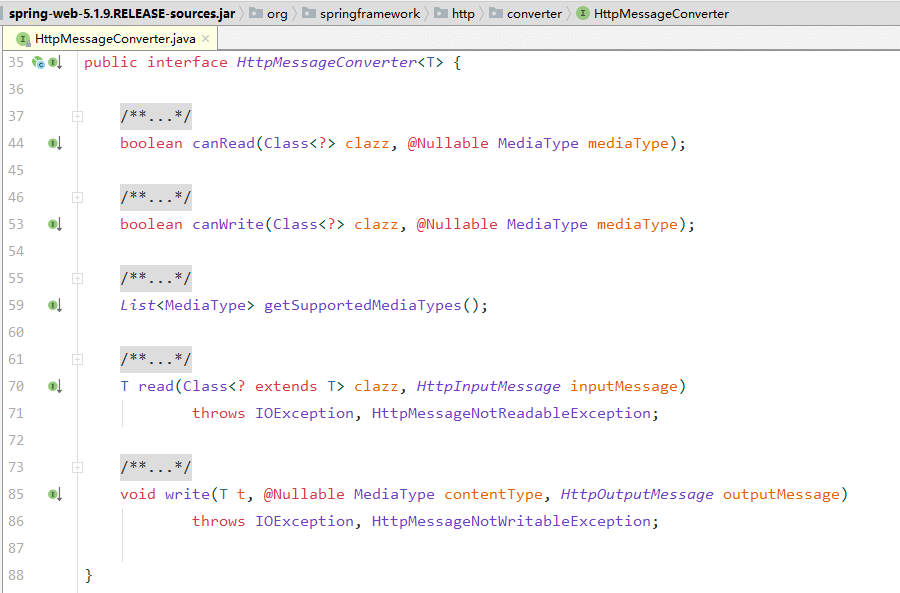Expand the folded Javadoc on line 37
The width and height of the screenshot is (900, 593).
coord(77,116)
